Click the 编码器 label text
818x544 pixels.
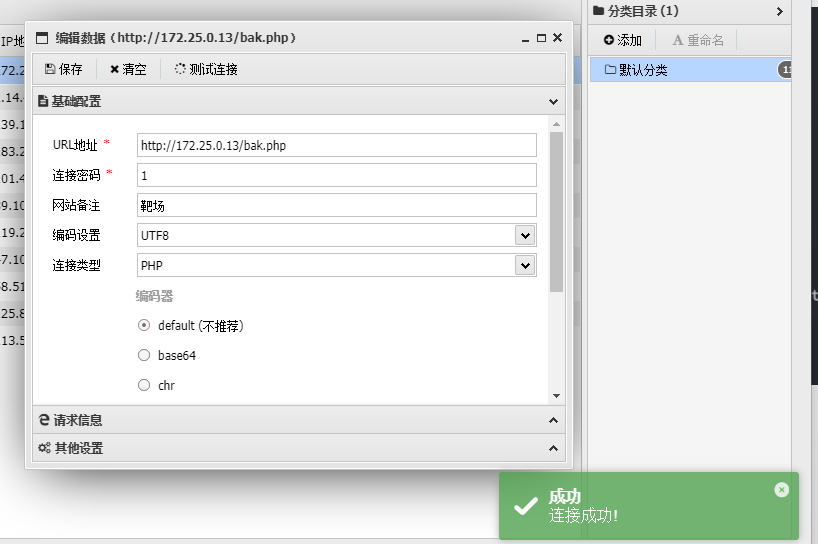(154, 296)
